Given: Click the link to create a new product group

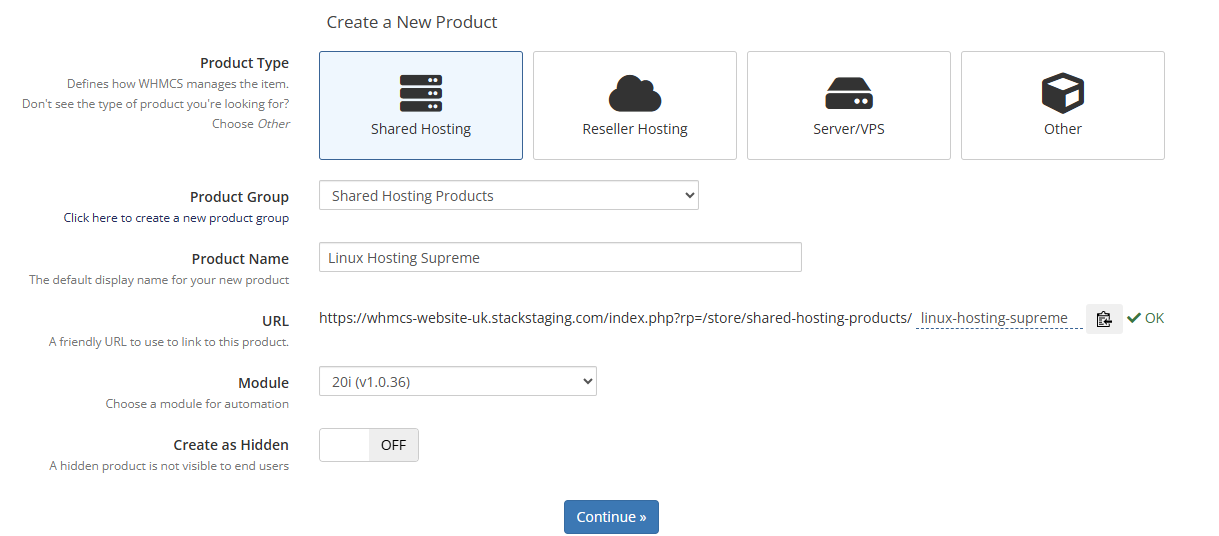Looking at the screenshot, I should coord(176,218).
